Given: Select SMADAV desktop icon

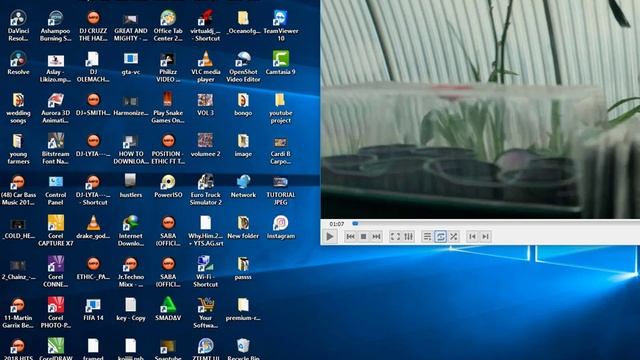Looking at the screenshot, I should point(168,309).
